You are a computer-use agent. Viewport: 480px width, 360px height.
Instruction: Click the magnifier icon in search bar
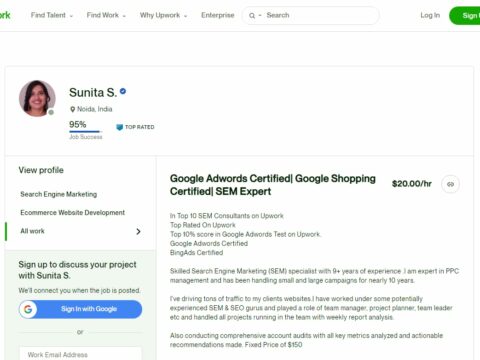click(252, 15)
